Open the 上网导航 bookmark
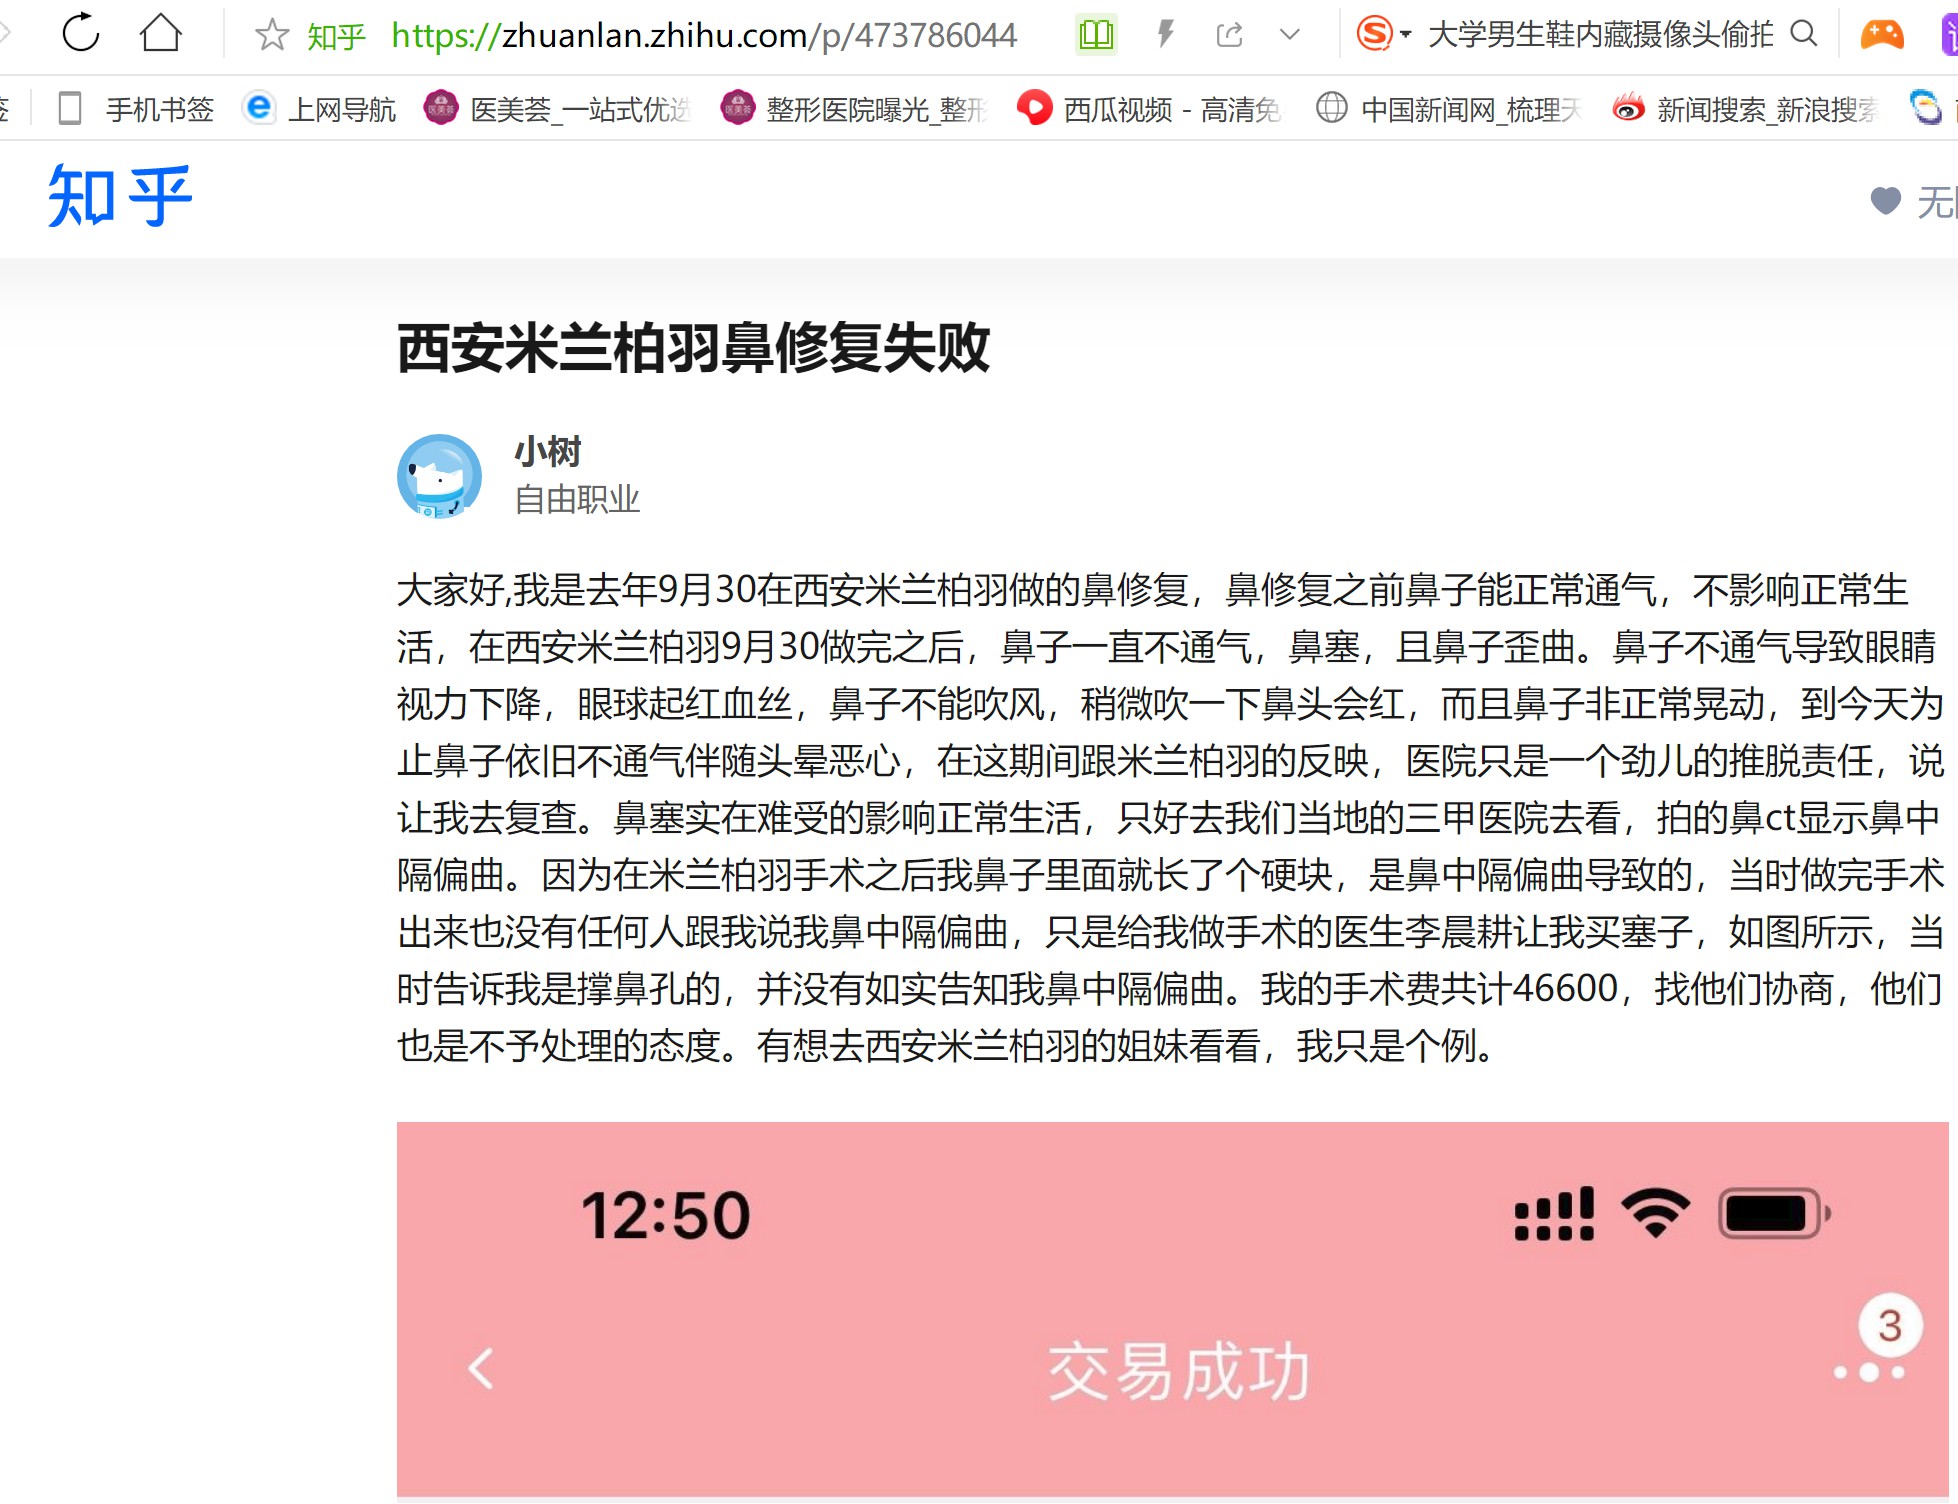Viewport: 1958px width, 1504px height. [320, 109]
